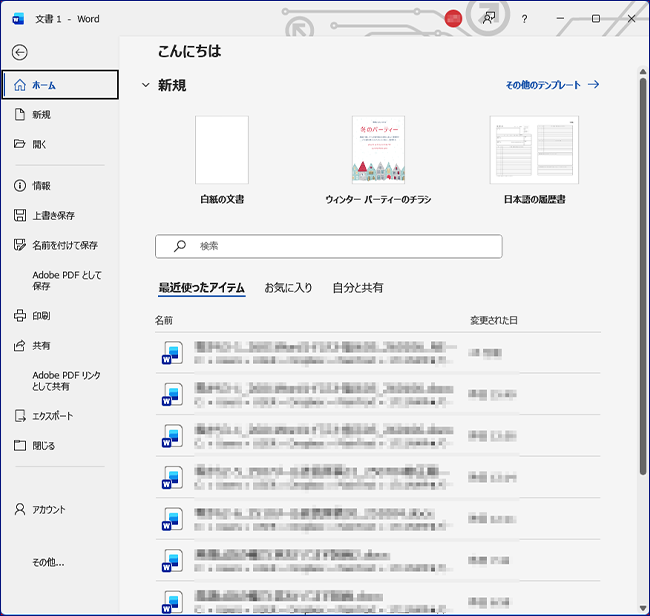Open その他のテンプレート link

tap(552, 85)
